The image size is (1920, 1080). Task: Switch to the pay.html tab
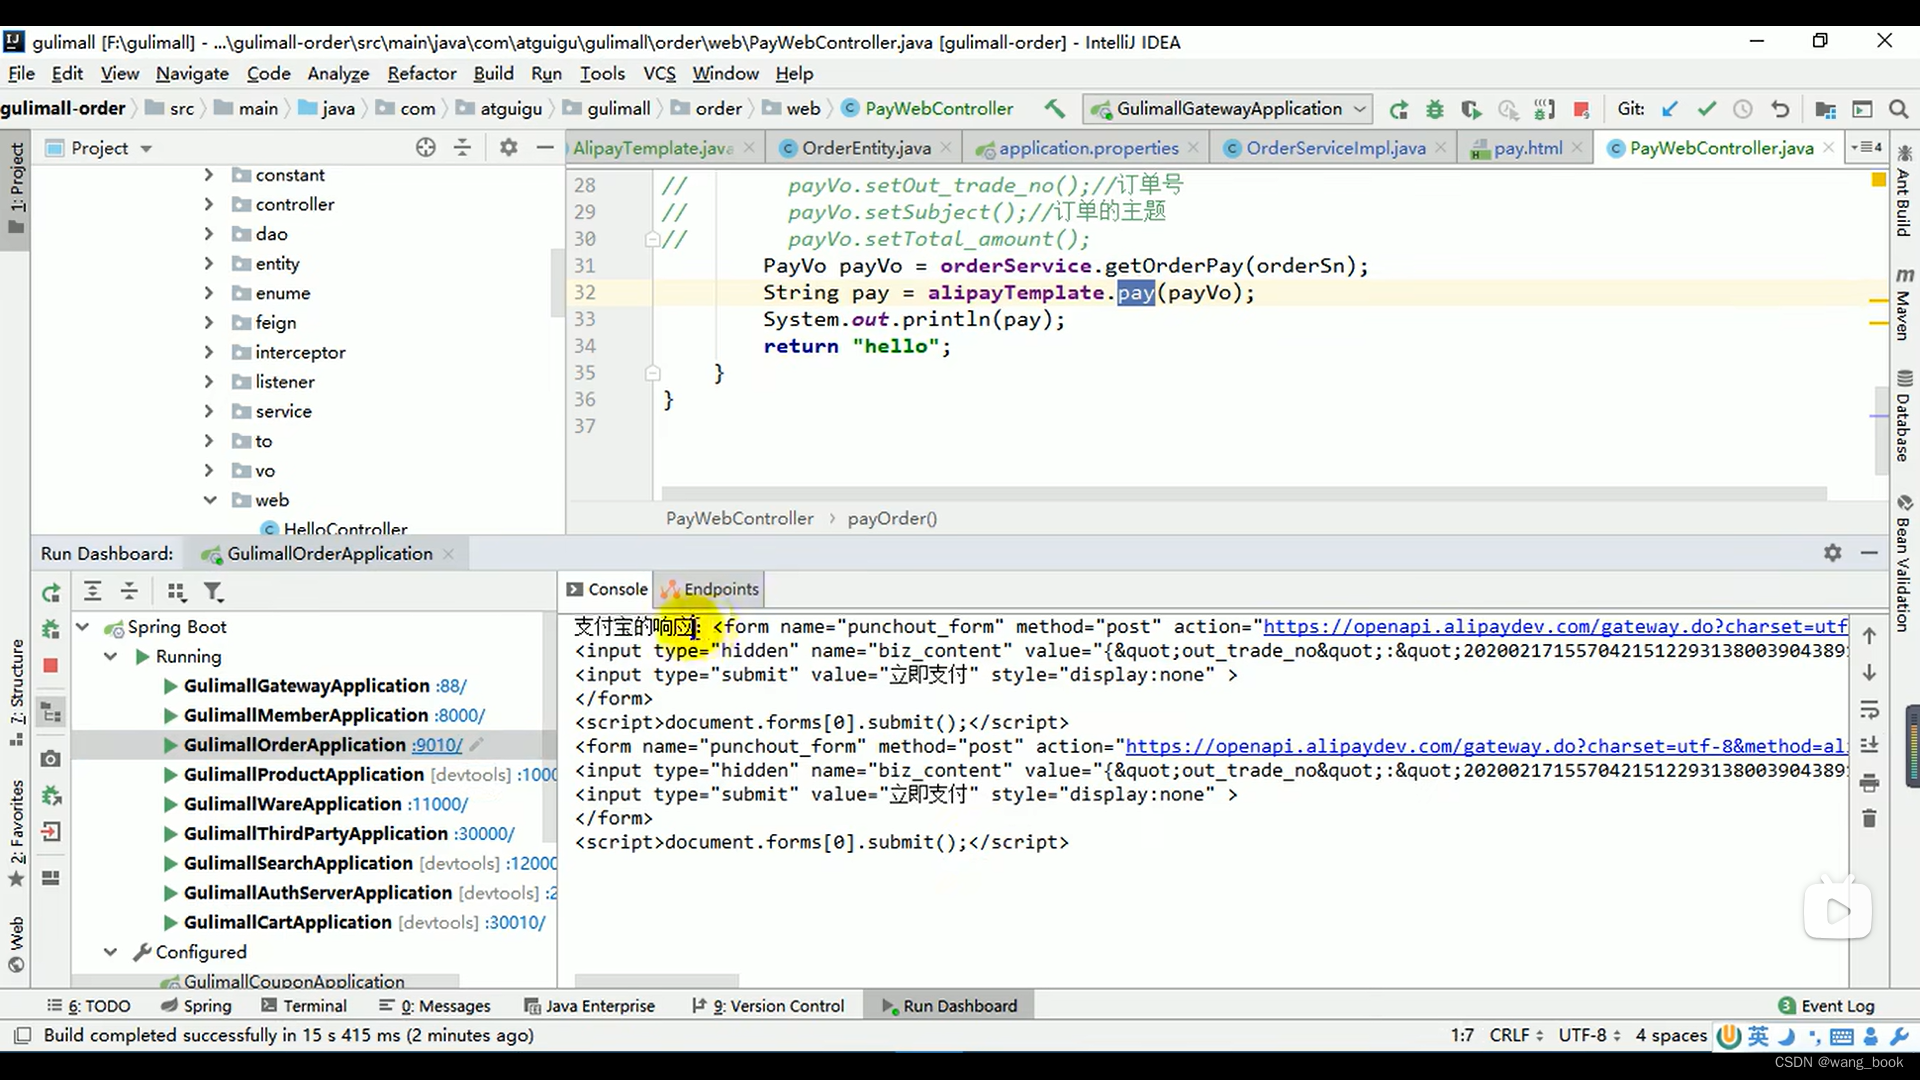point(1527,148)
